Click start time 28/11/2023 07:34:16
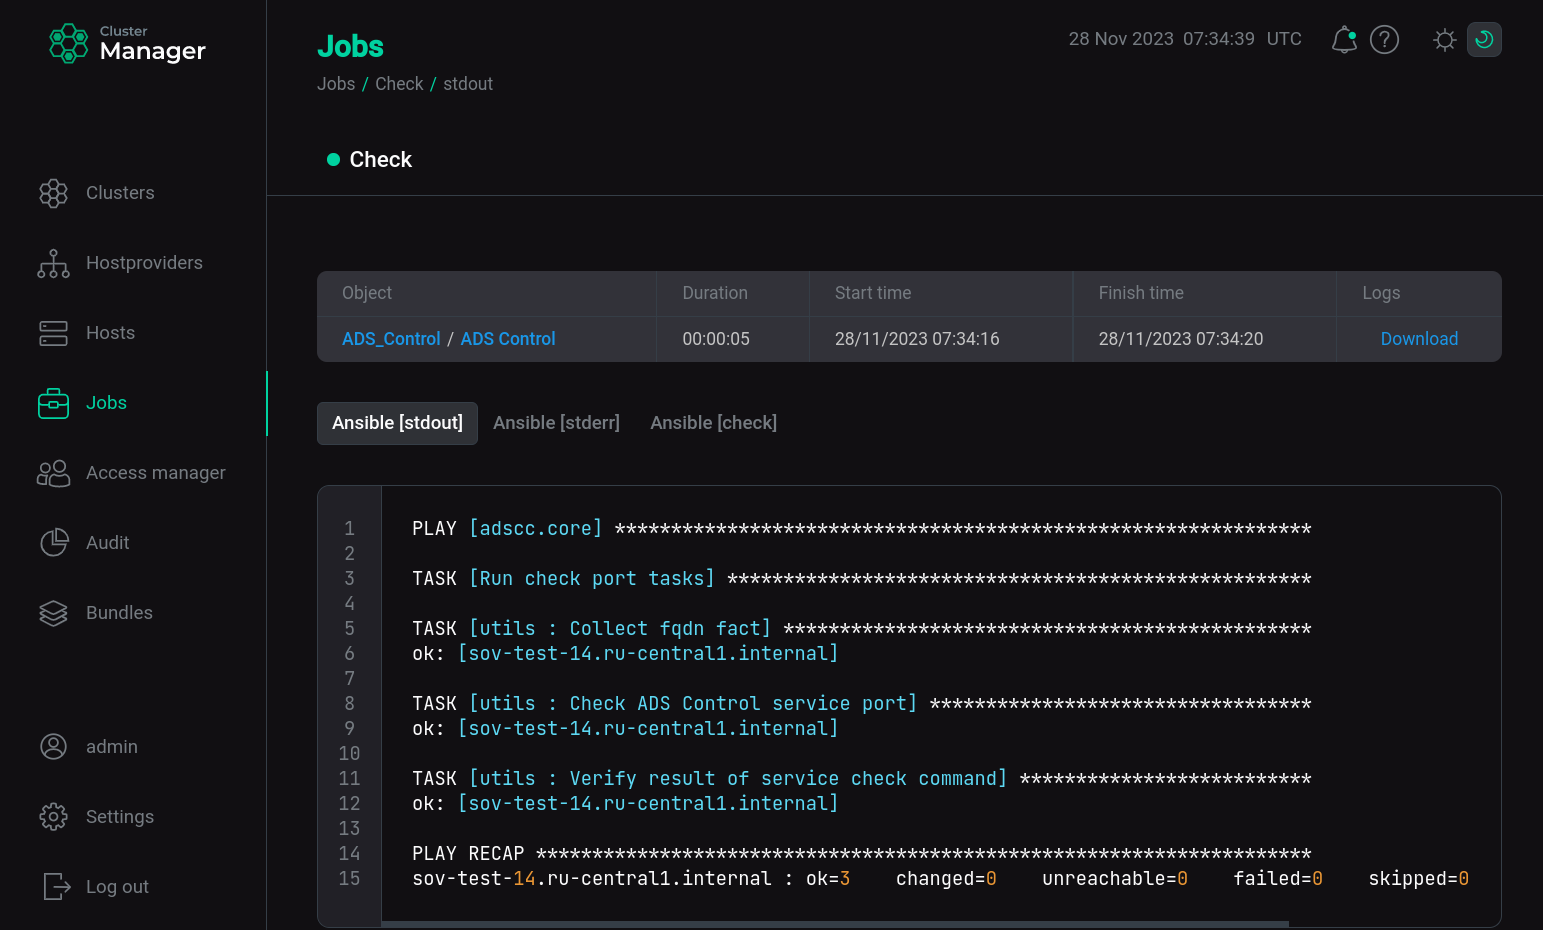Image resolution: width=1543 pixels, height=930 pixels. pyautogui.click(x=917, y=339)
